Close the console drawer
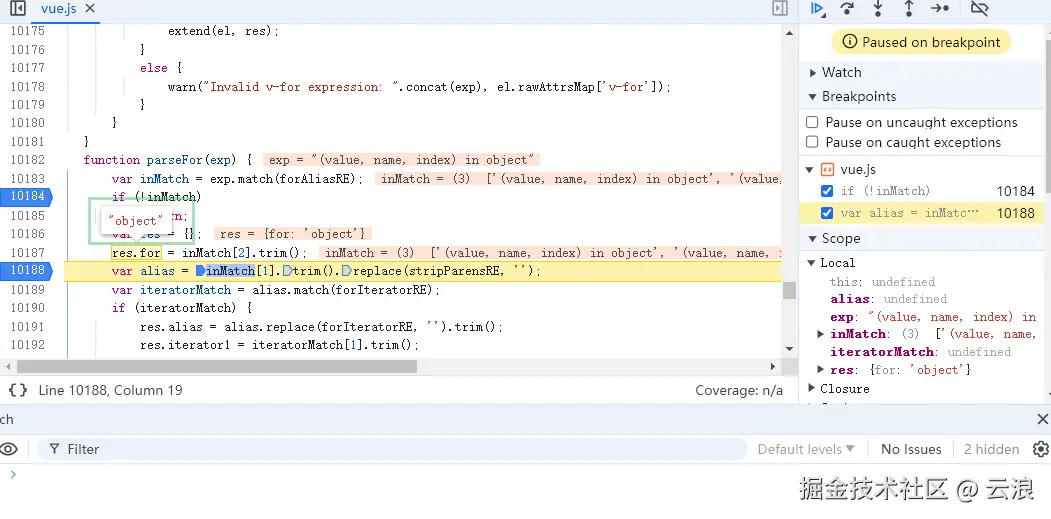Screen dimensions: 1051x519 click(x=1042, y=419)
